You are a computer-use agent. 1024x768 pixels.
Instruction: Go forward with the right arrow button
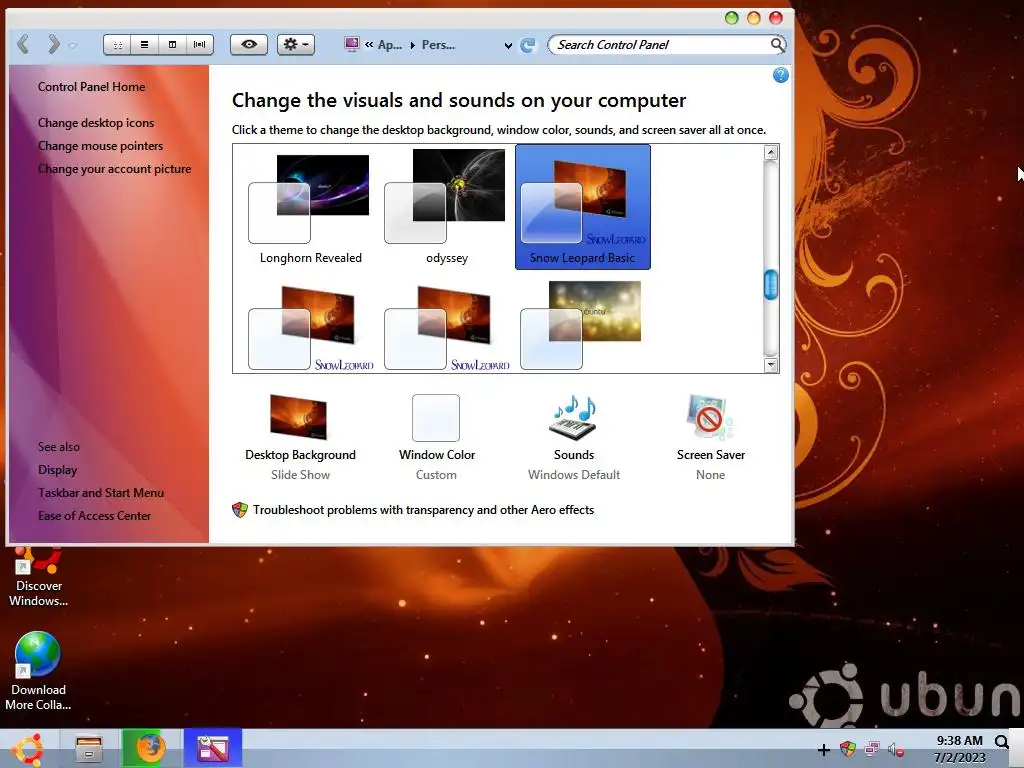coord(54,44)
